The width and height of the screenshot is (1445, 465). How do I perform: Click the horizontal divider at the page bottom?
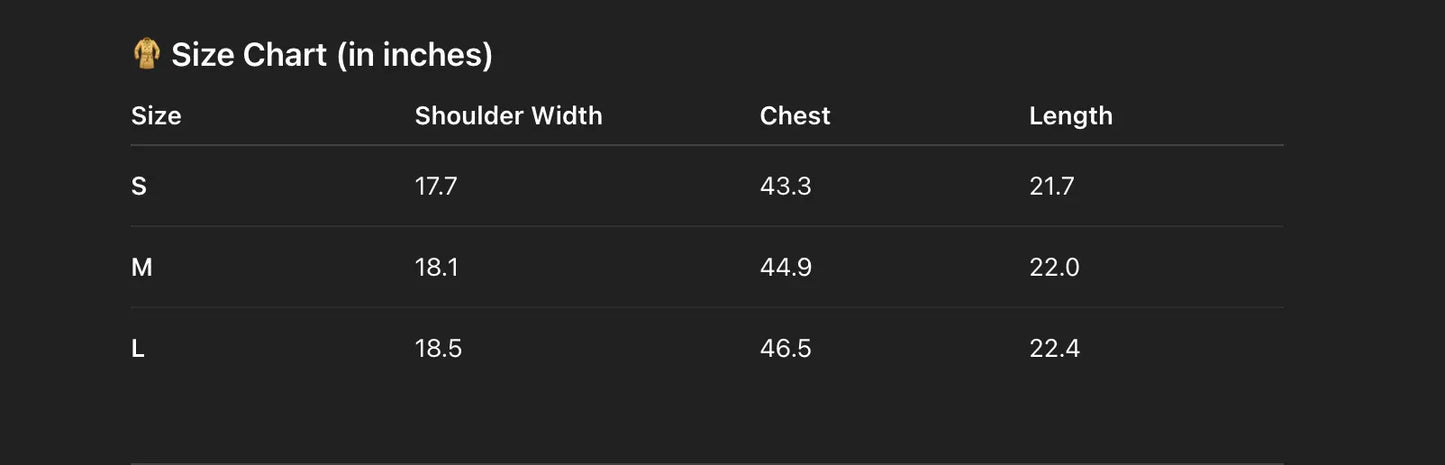click(x=707, y=463)
